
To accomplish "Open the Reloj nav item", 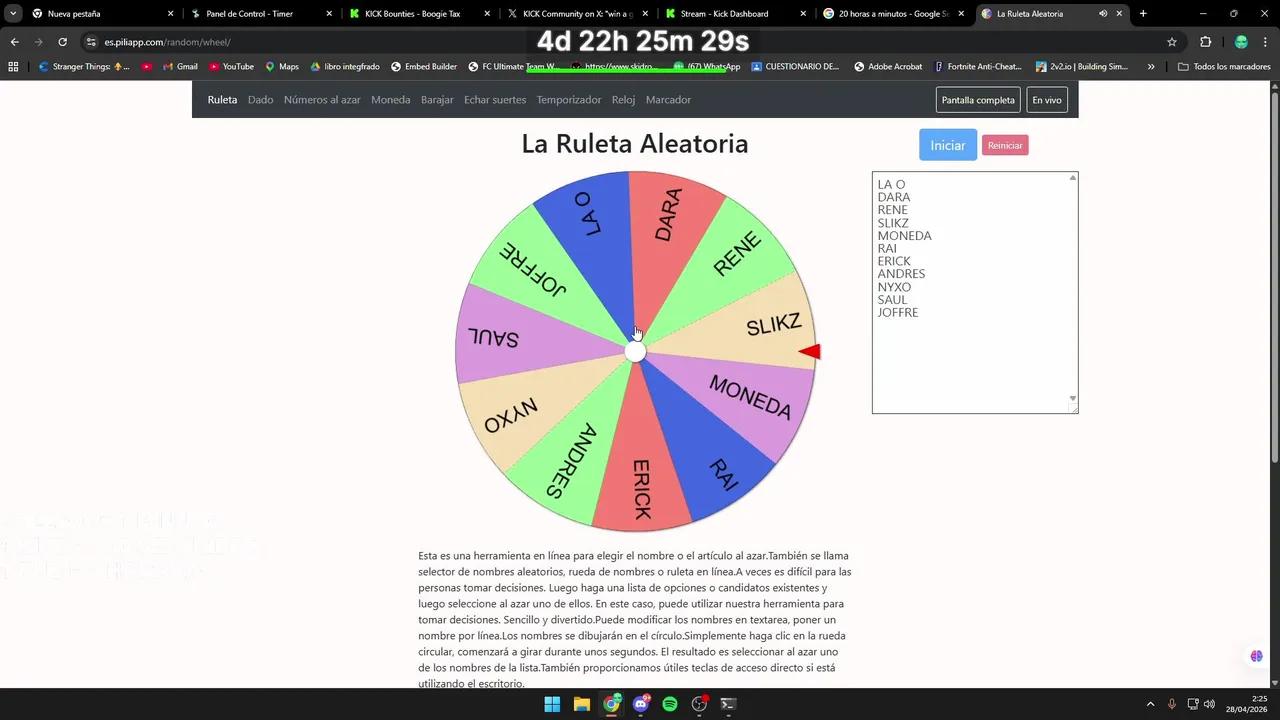I will click(623, 100).
